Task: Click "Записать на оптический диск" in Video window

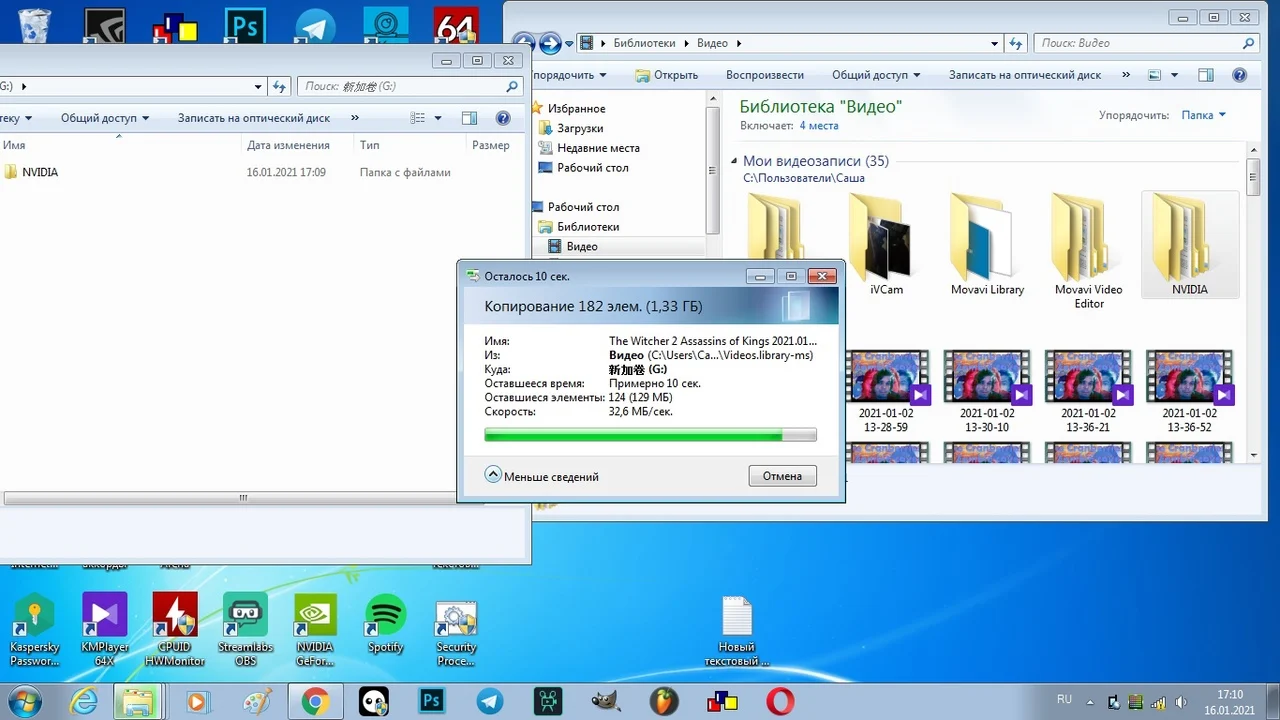Action: (x=1024, y=75)
